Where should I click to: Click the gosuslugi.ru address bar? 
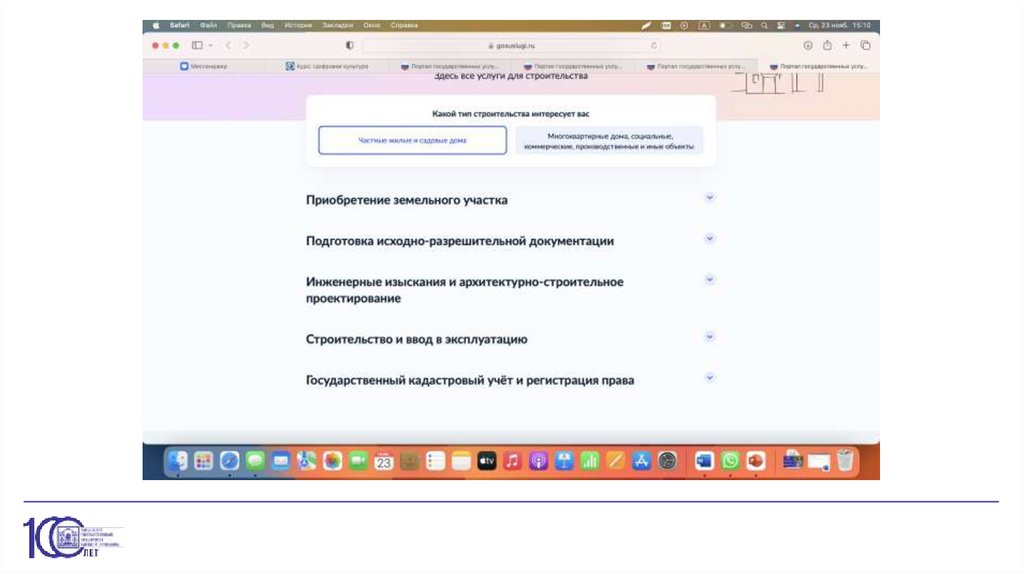click(511, 46)
